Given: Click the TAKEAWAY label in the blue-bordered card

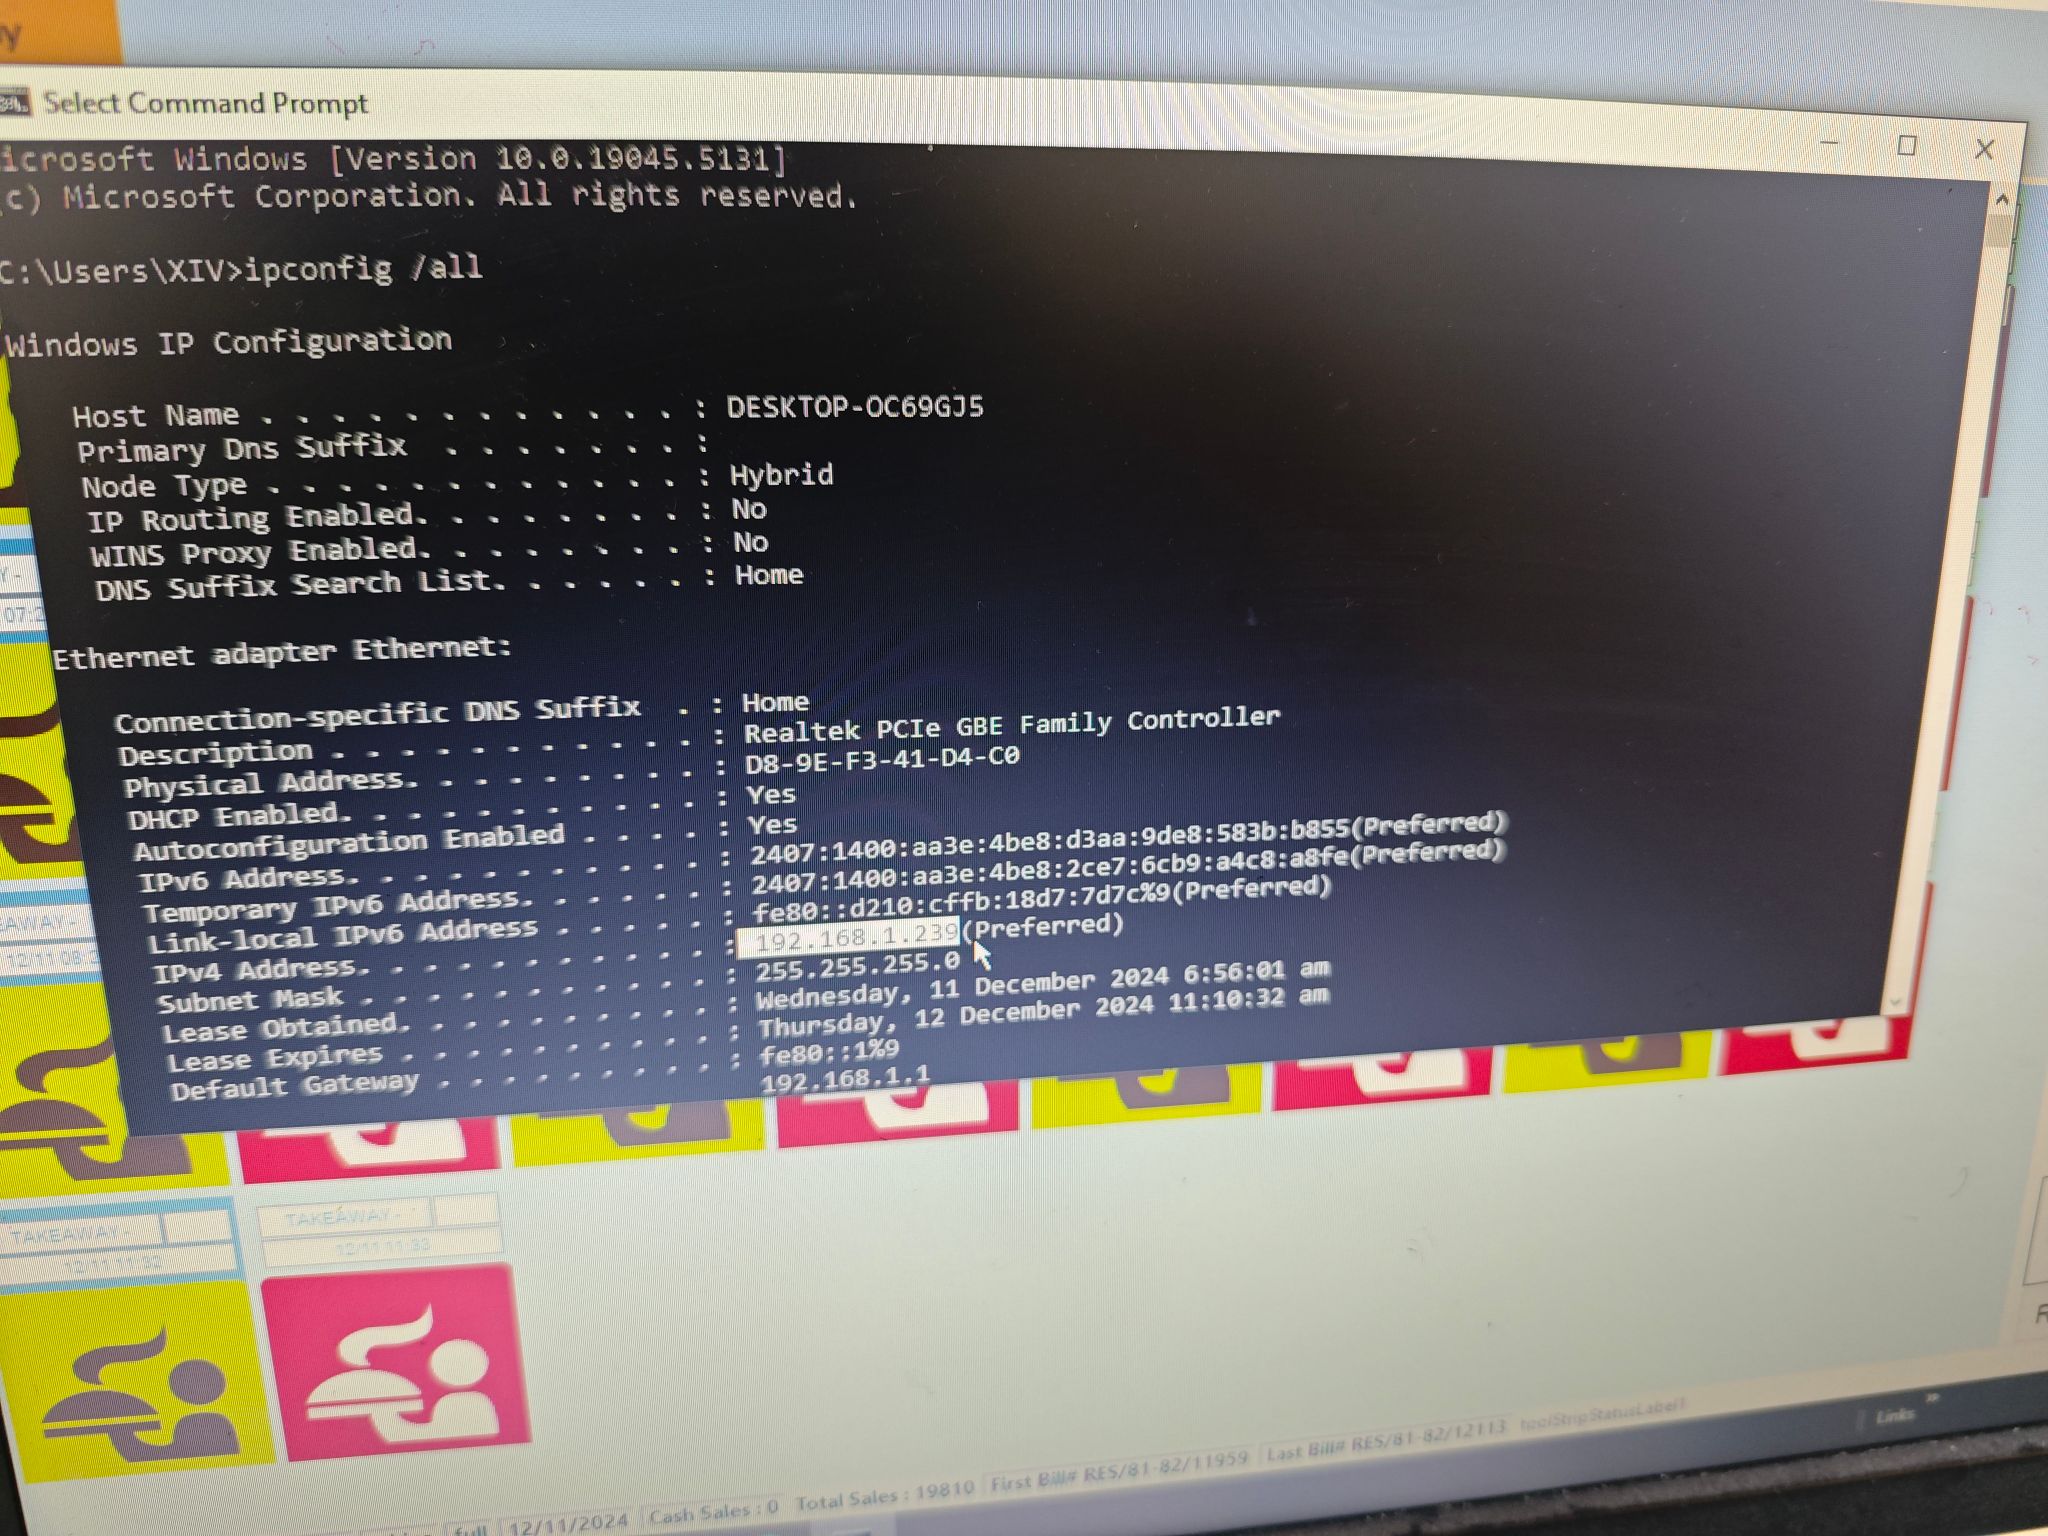Looking at the screenshot, I should 68,1234.
